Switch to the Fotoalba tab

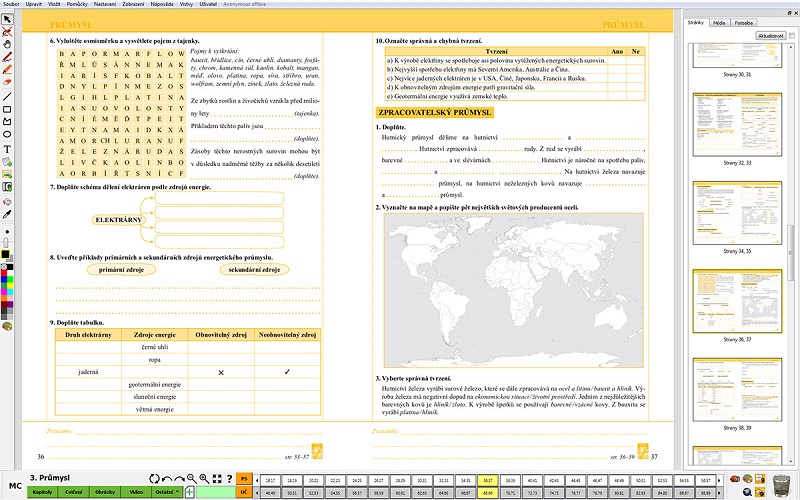coord(743,23)
